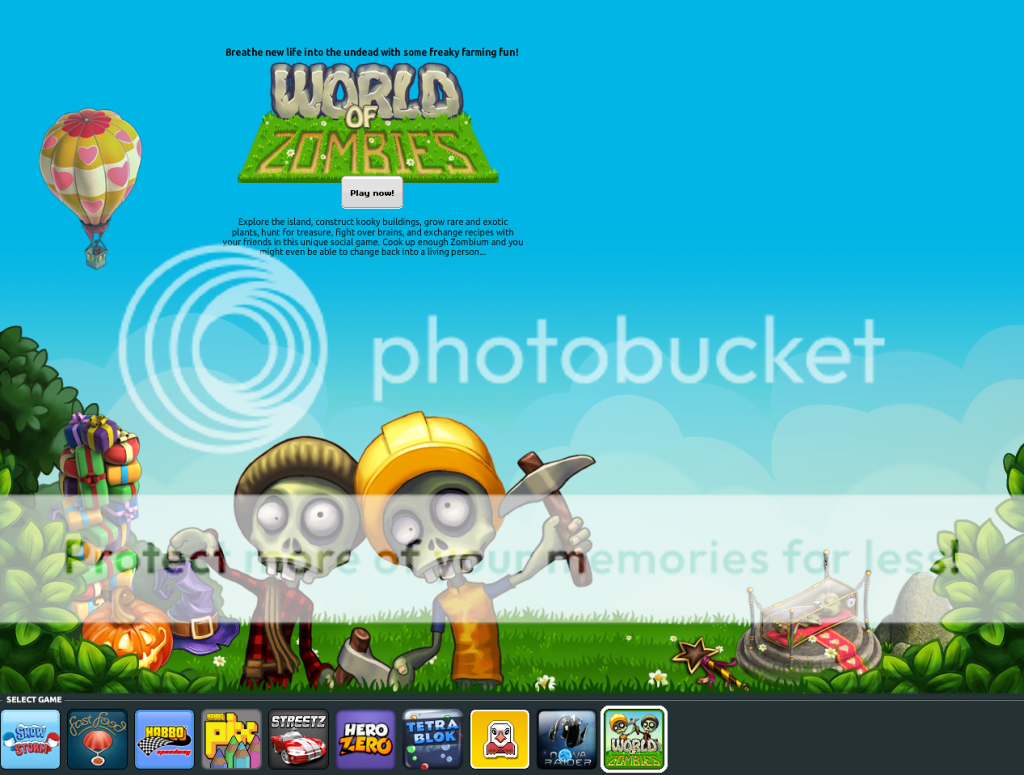Open the Fast Food game icon
The width and height of the screenshot is (1024, 775).
pos(97,739)
